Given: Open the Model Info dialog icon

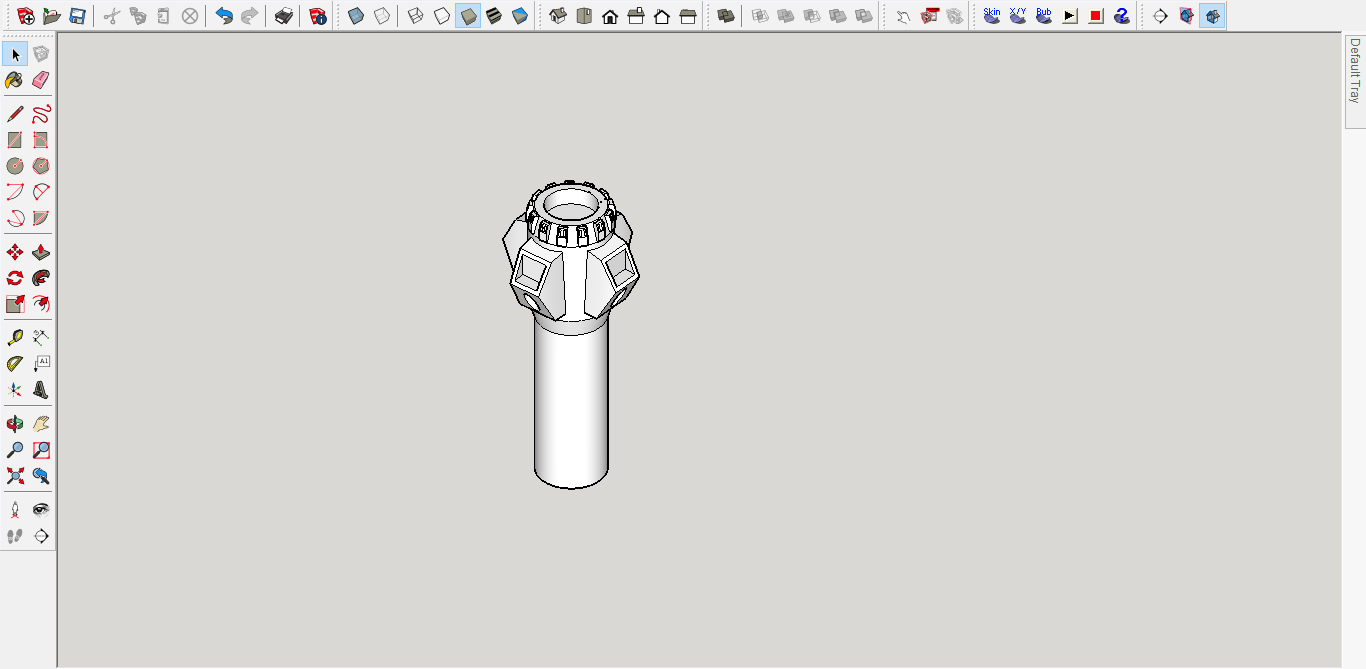Looking at the screenshot, I should coord(318,16).
